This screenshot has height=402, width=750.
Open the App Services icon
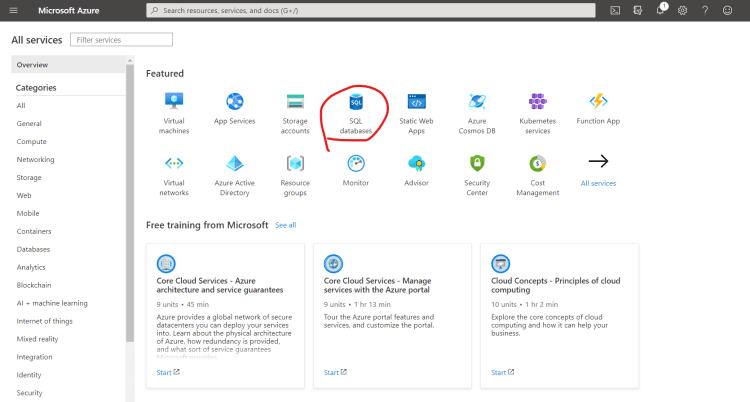point(234,101)
